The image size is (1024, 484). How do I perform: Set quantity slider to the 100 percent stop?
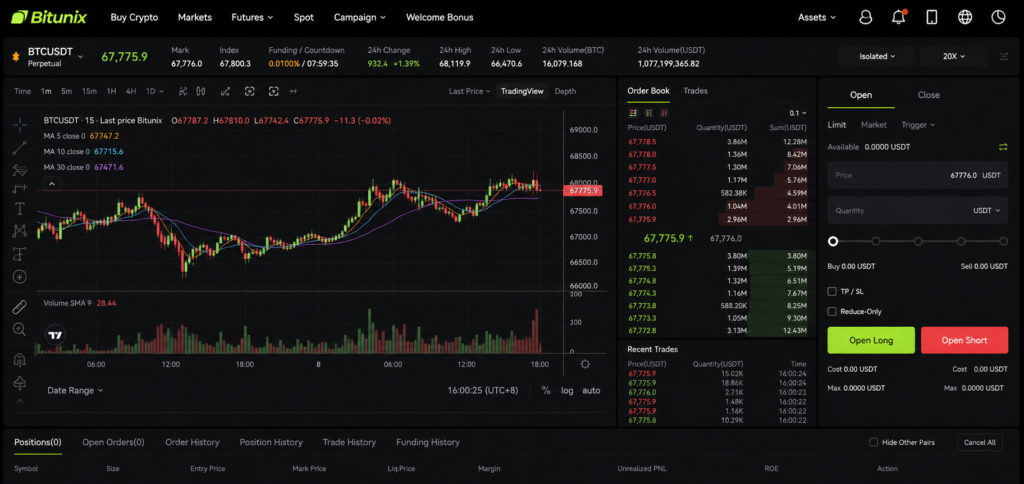click(1003, 241)
